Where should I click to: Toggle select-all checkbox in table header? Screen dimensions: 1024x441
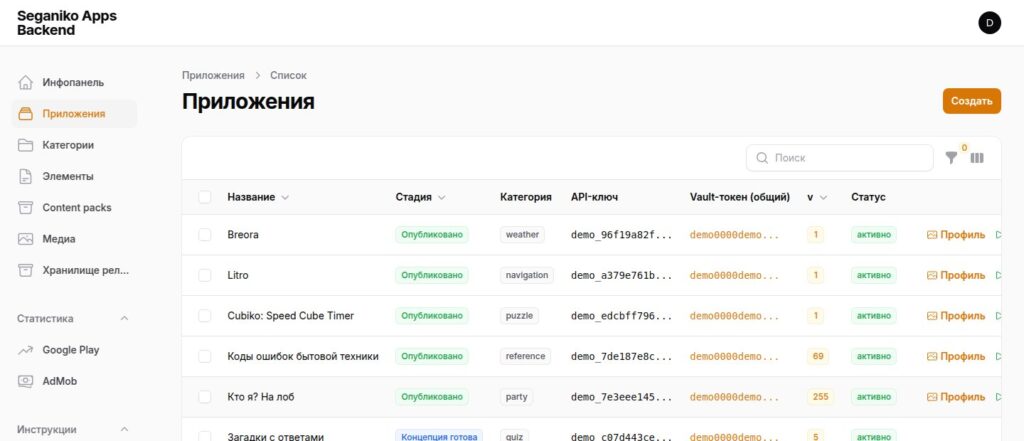[205, 197]
